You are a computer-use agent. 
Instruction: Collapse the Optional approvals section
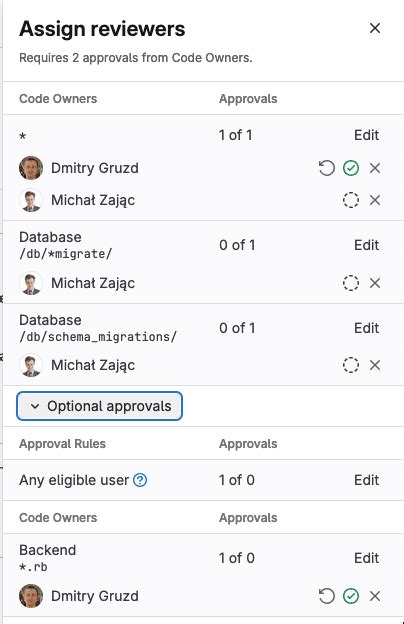click(100, 406)
